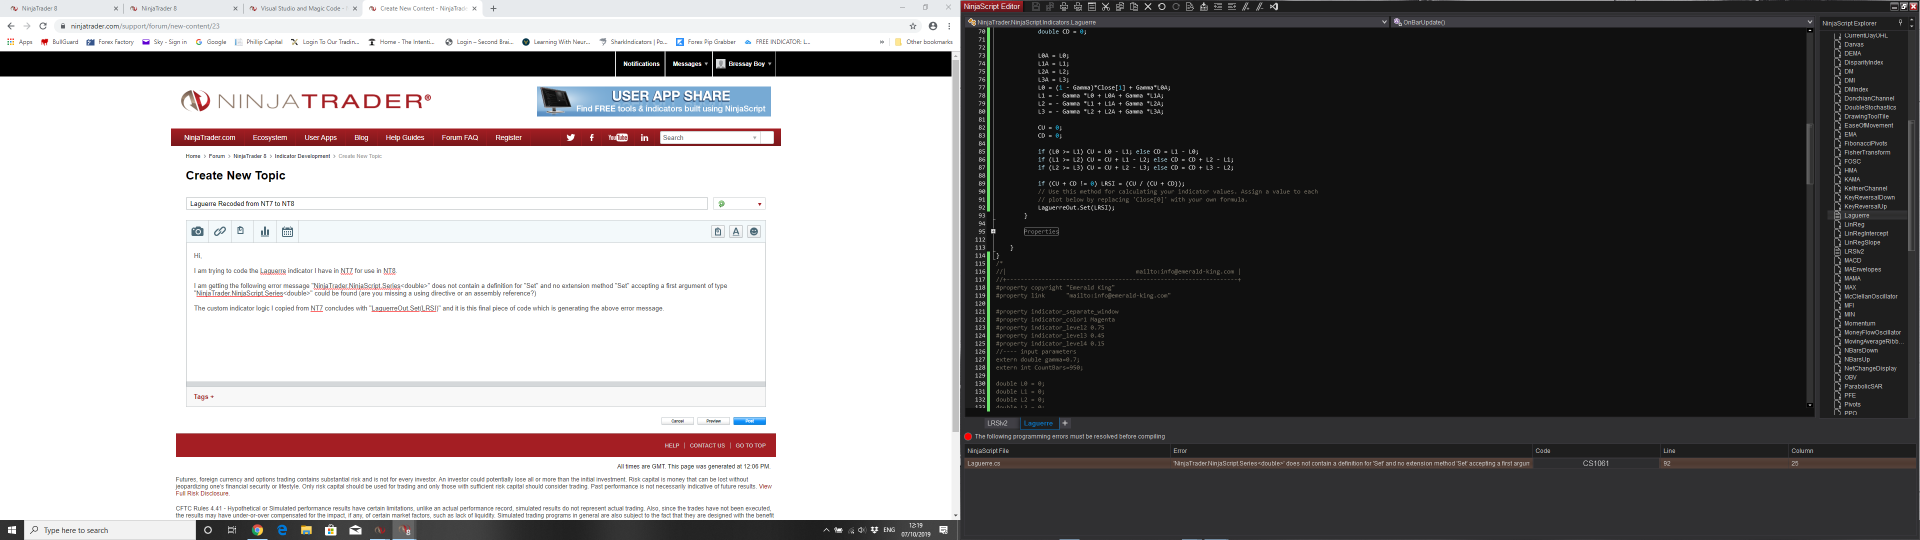Screen dimensions: 1920x540
Task: Show hidden system tray icons
Action: (x=826, y=530)
